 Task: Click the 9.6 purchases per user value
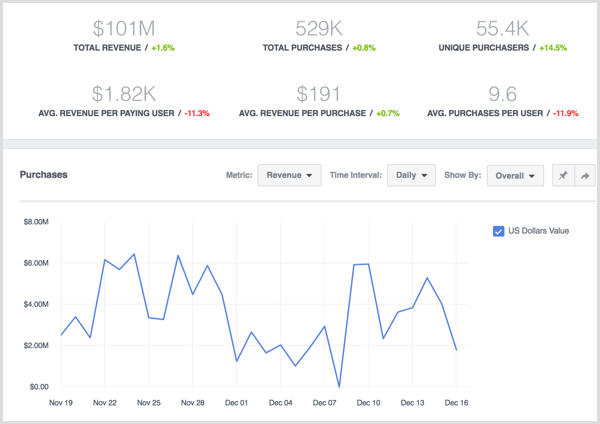502,94
